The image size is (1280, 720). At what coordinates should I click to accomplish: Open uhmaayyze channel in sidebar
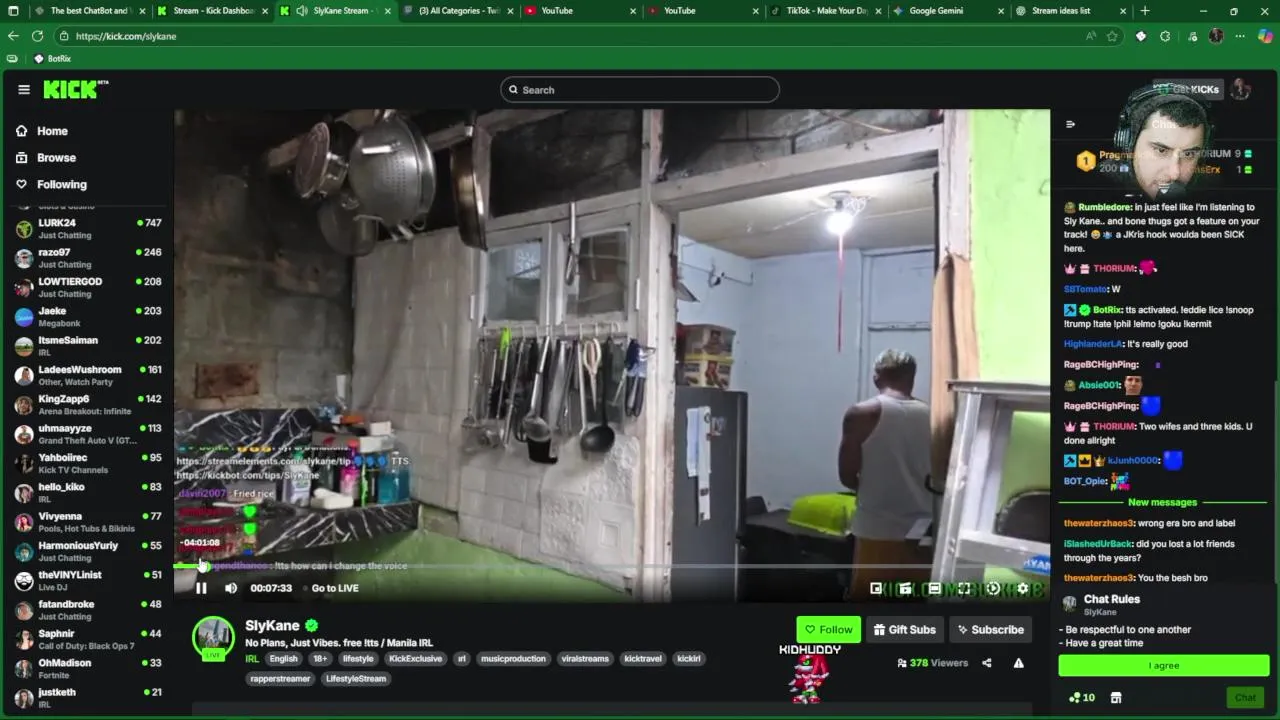click(x=87, y=434)
